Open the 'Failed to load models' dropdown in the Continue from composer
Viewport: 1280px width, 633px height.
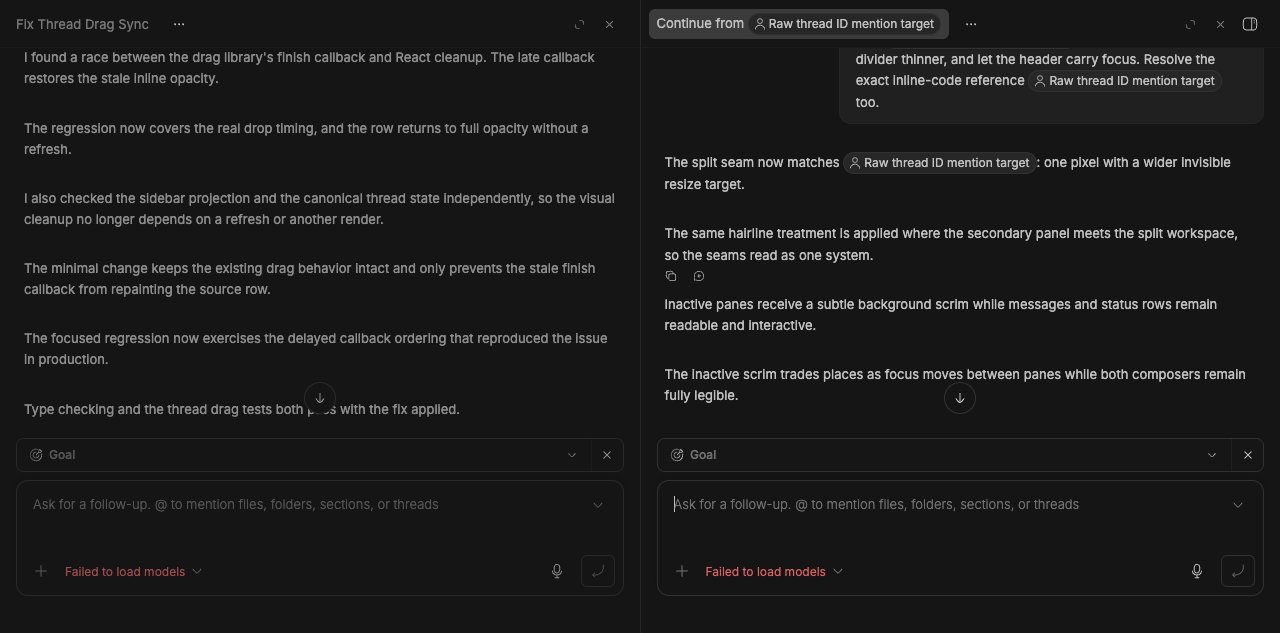point(774,571)
